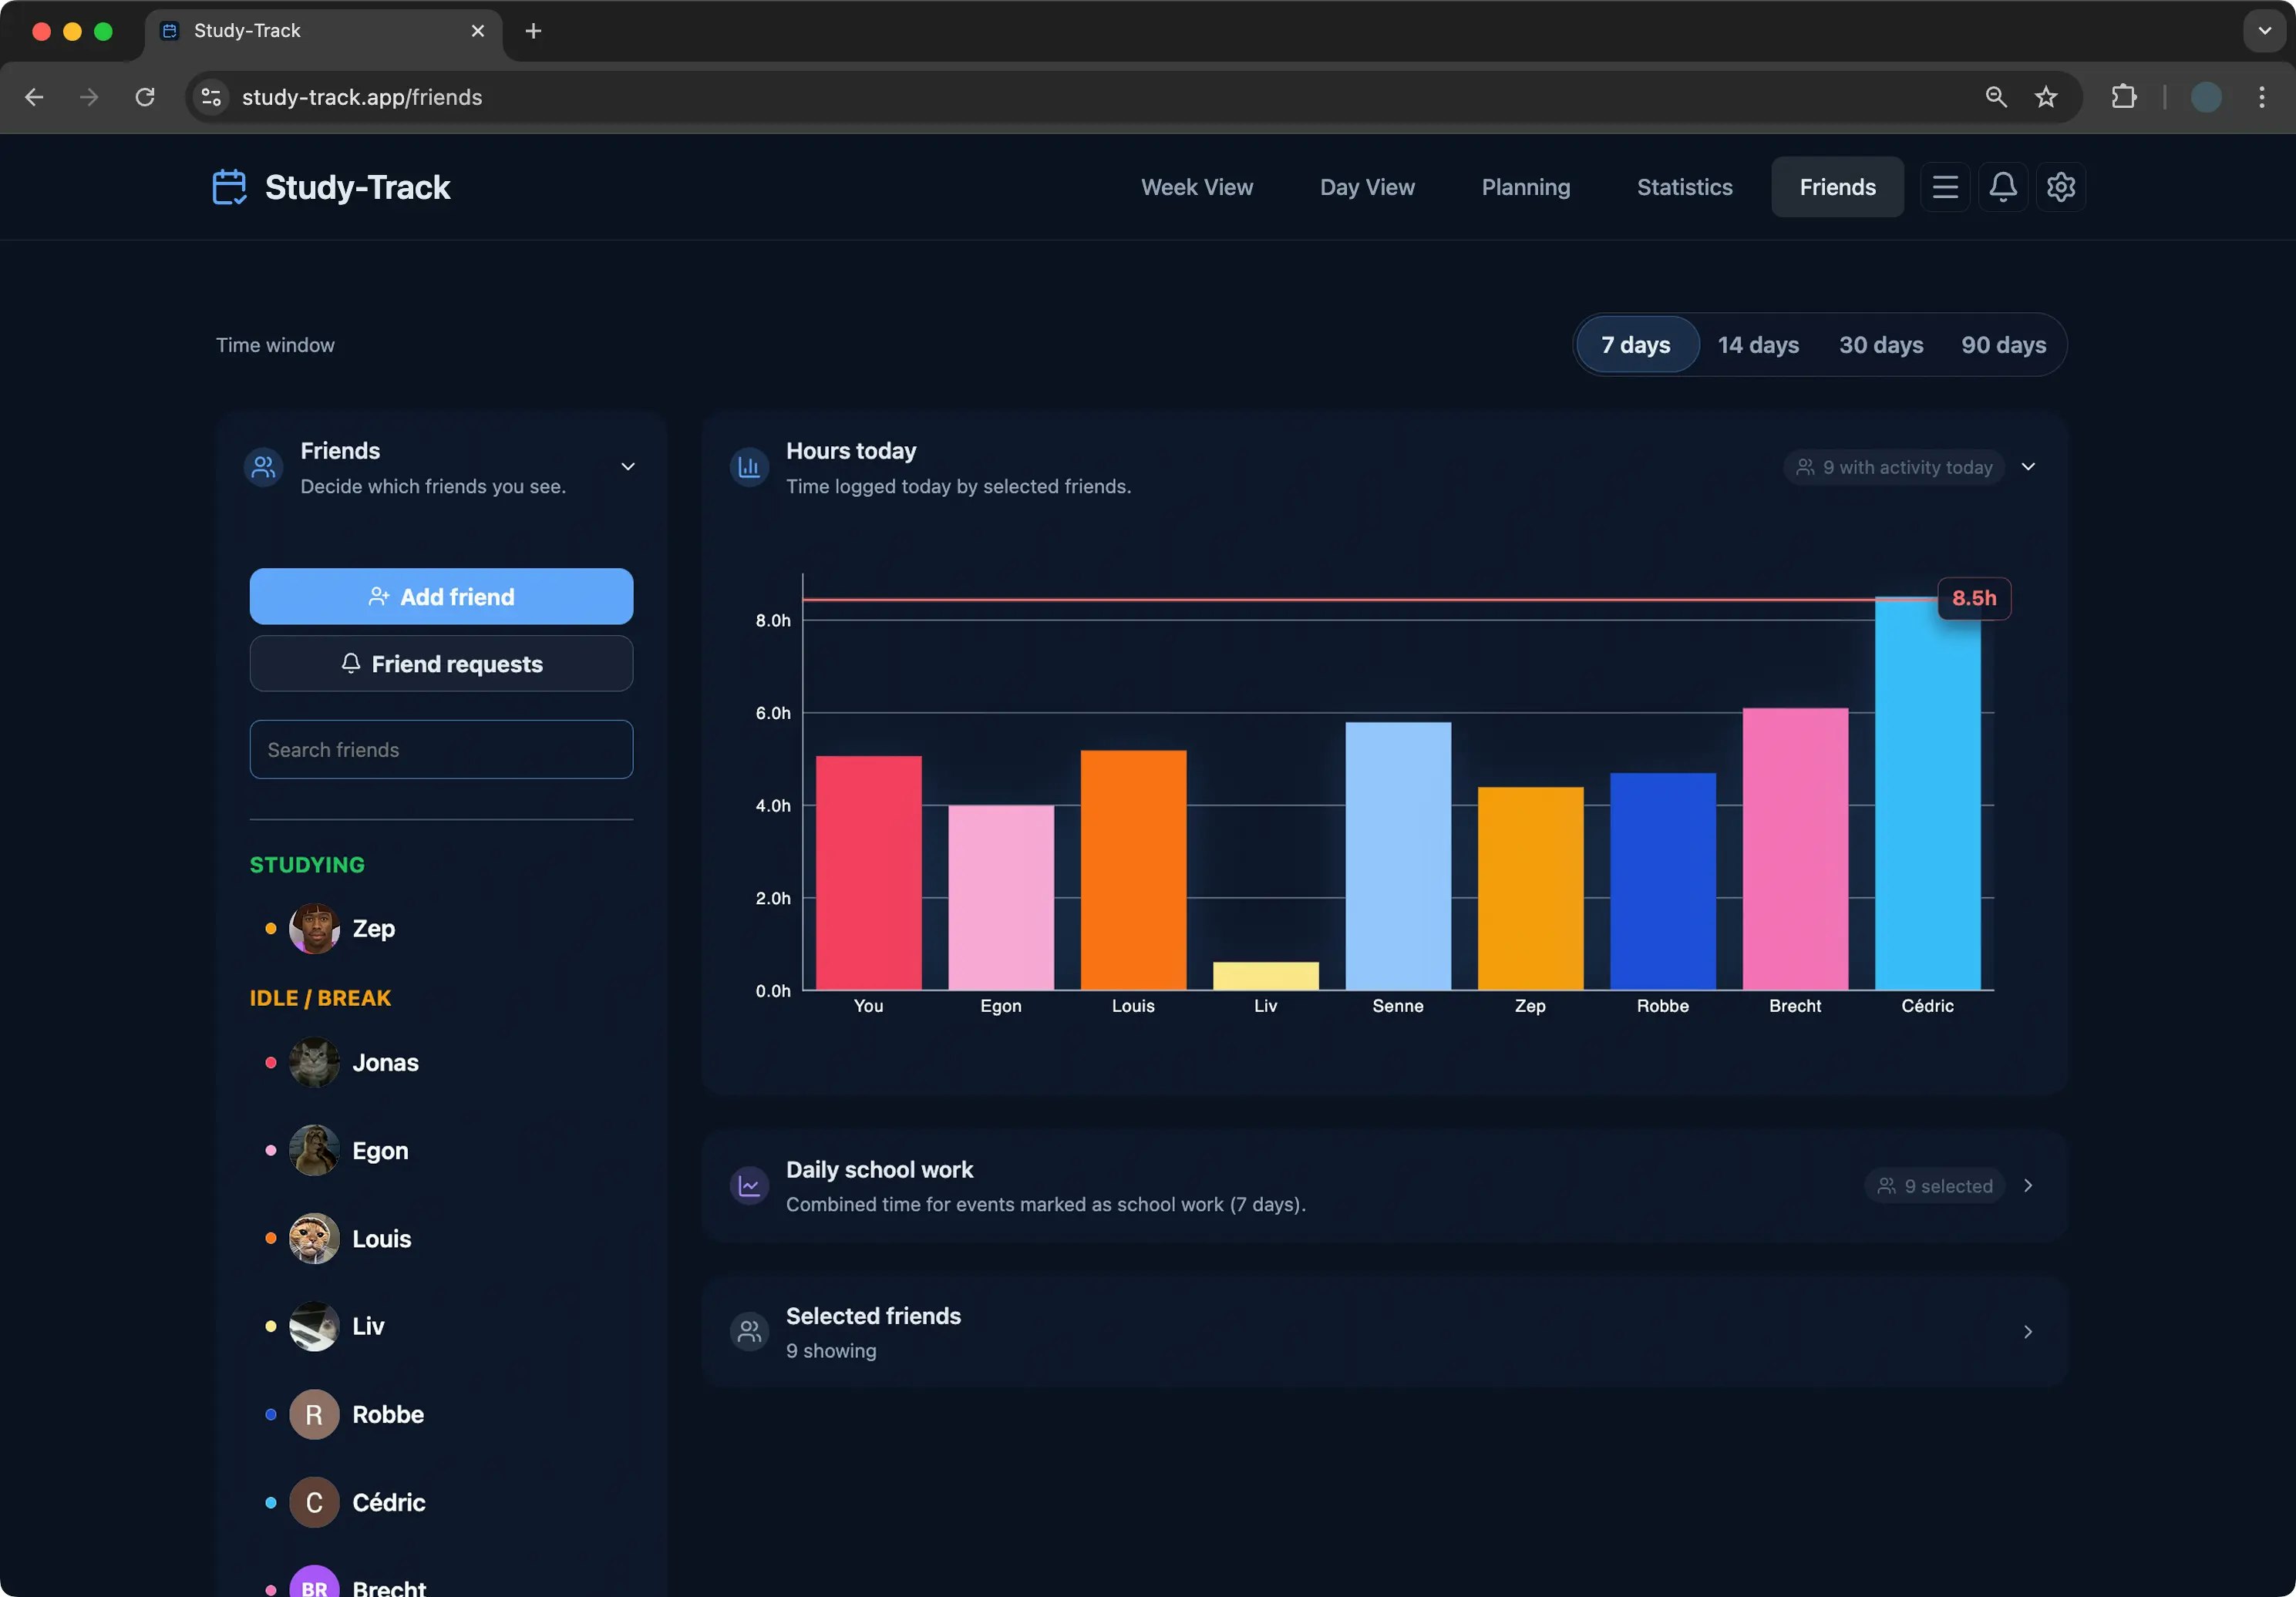Open the settings gear icon
This screenshot has height=1597, width=2296.
click(2060, 187)
